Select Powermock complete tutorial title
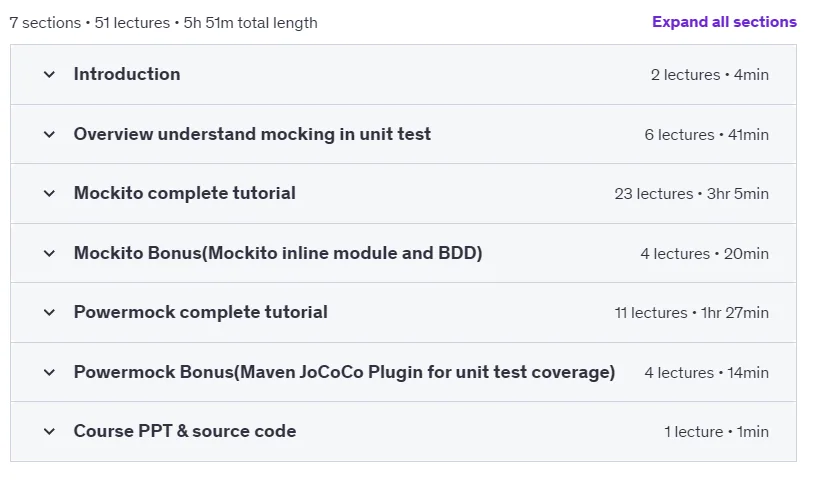This screenshot has height=482, width=817. pyautogui.click(x=201, y=312)
